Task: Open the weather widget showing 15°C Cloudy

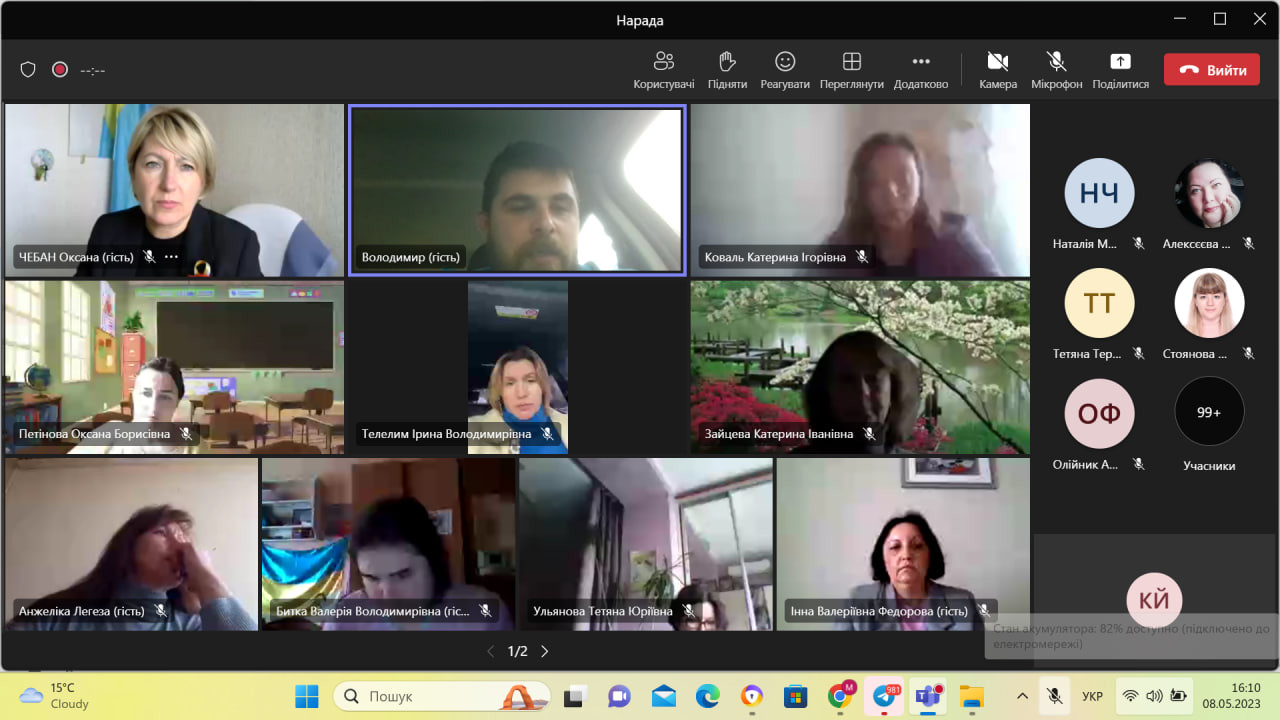Action: coord(54,696)
